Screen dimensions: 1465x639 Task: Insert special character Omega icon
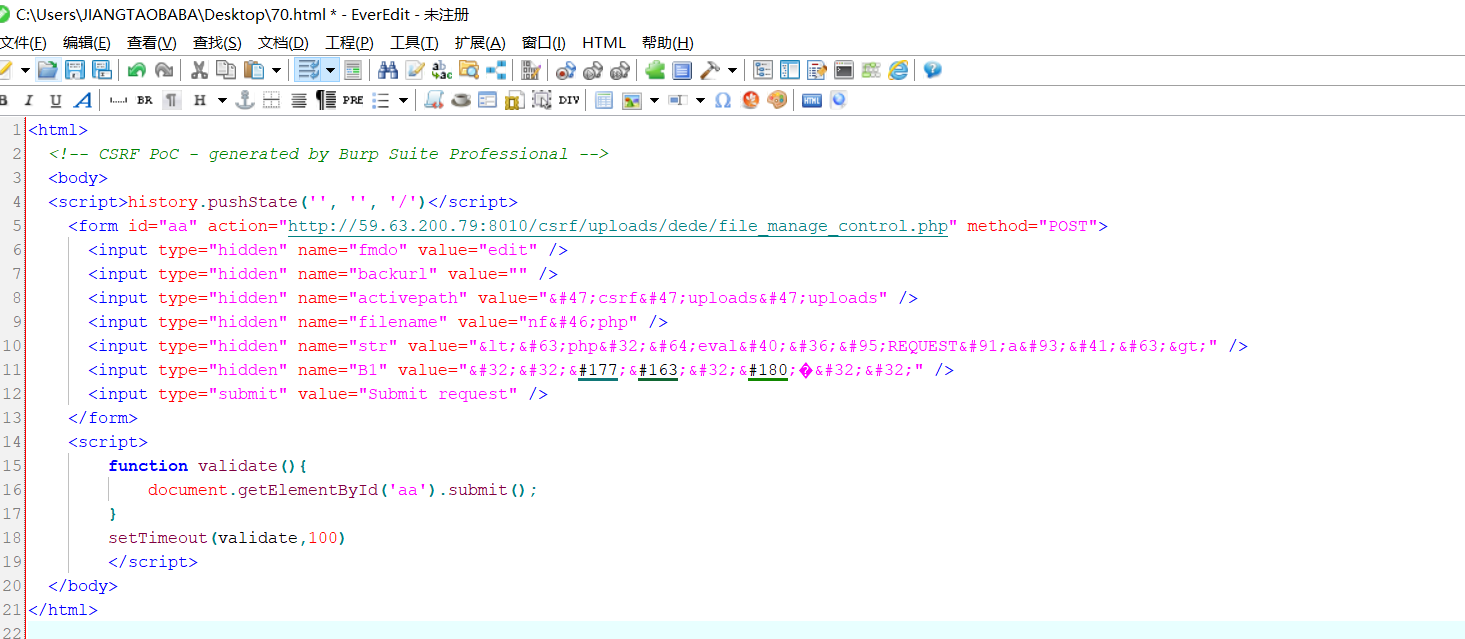[723, 100]
